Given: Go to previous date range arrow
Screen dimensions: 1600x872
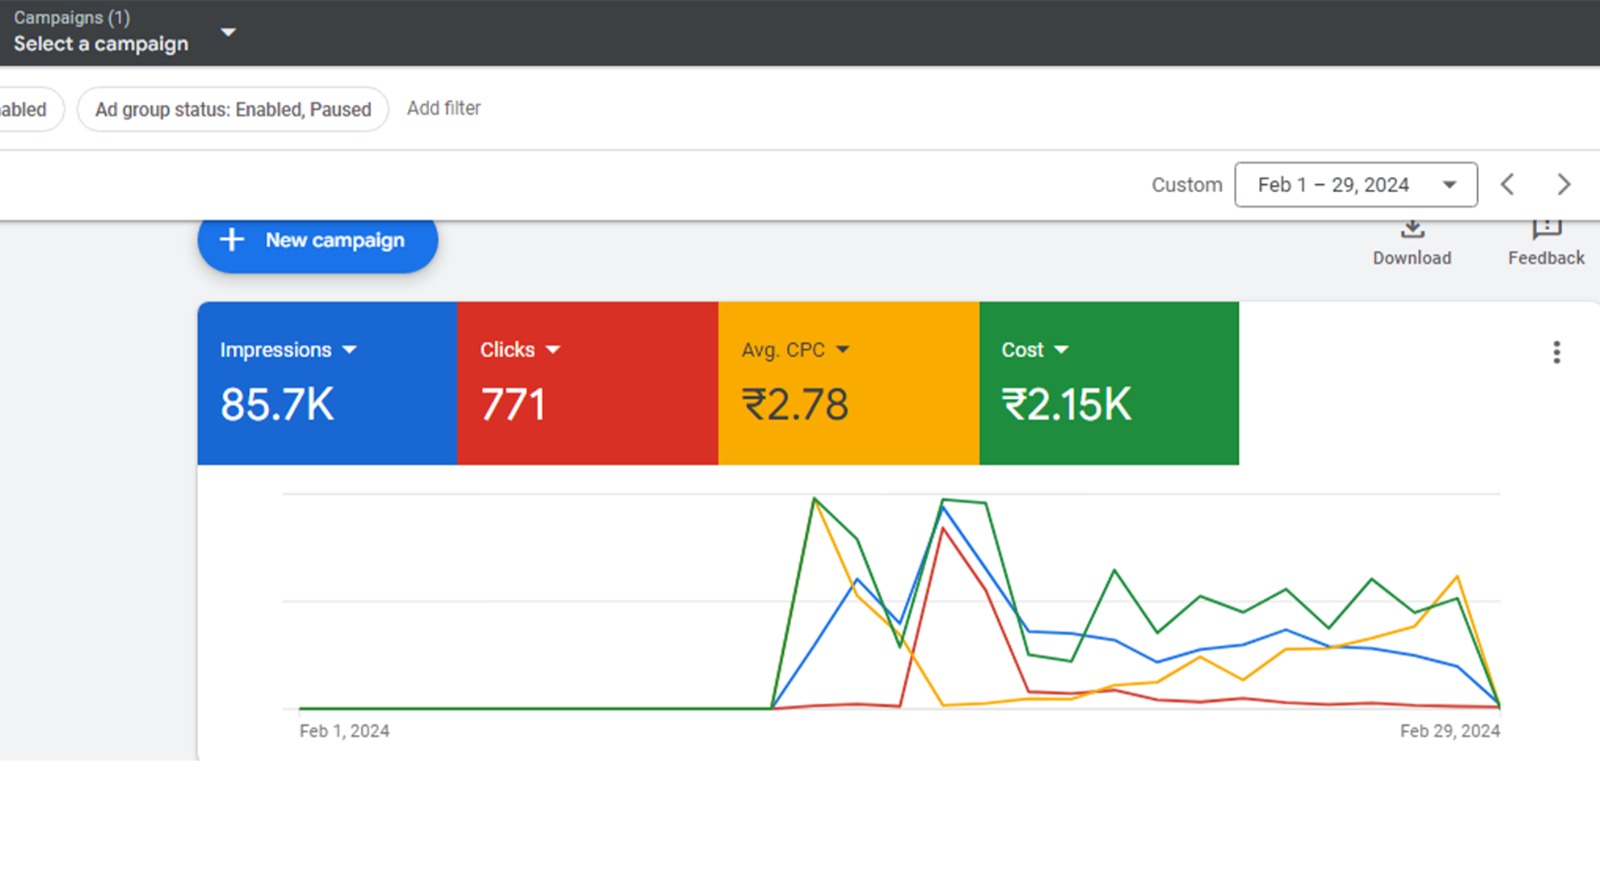Looking at the screenshot, I should tap(1508, 185).
